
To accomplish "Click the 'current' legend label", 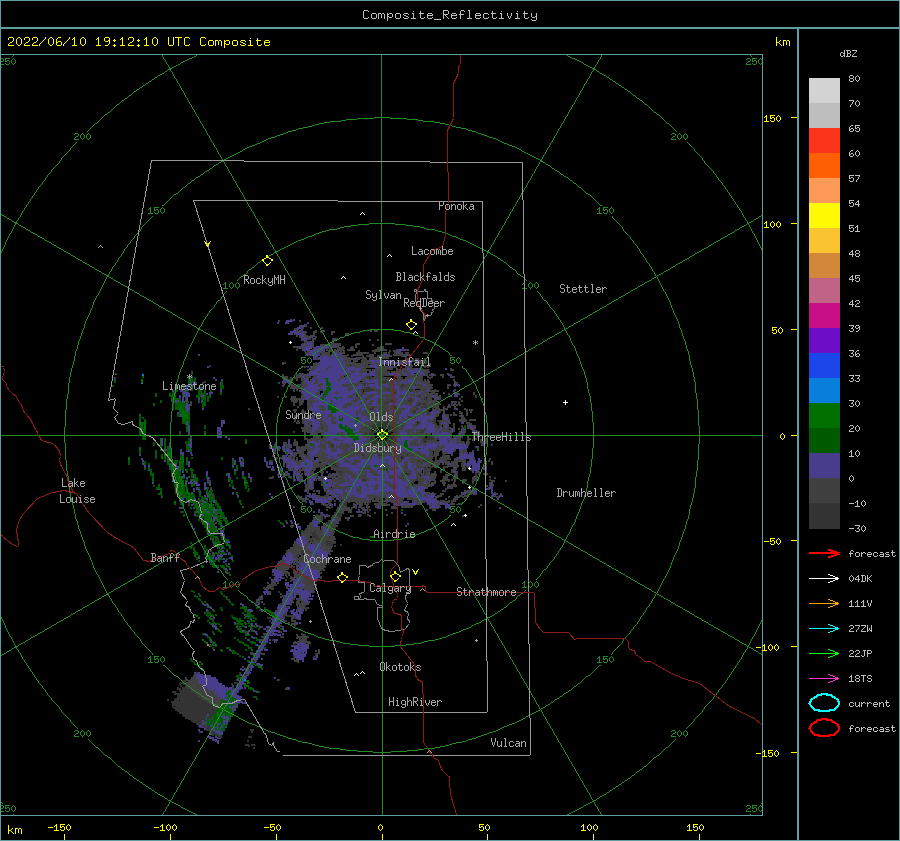I will (x=869, y=704).
